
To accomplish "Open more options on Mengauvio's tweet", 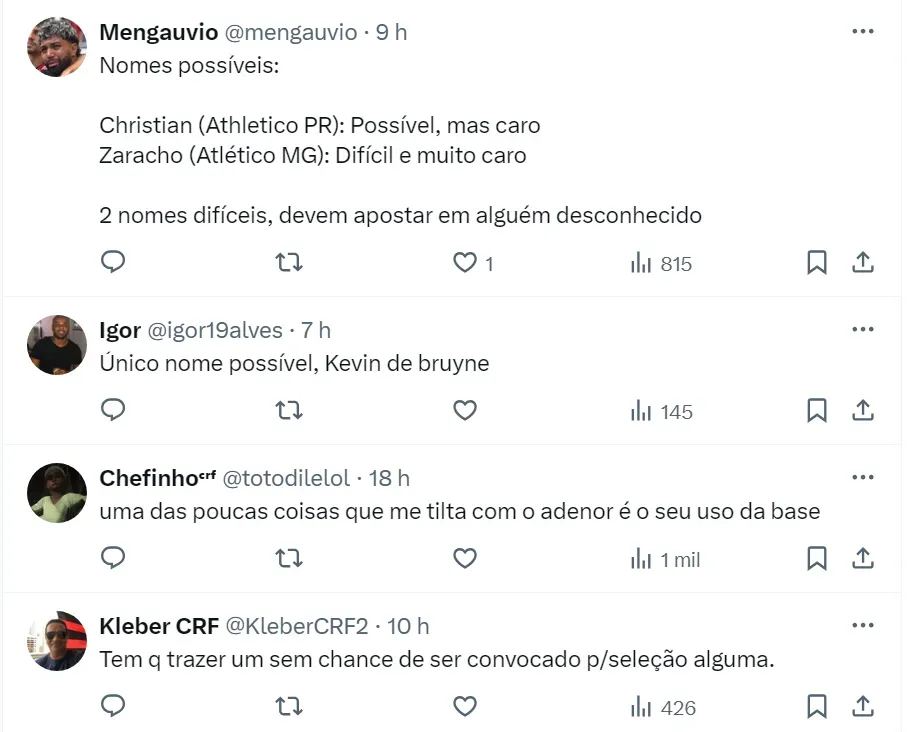I will tap(862, 32).
